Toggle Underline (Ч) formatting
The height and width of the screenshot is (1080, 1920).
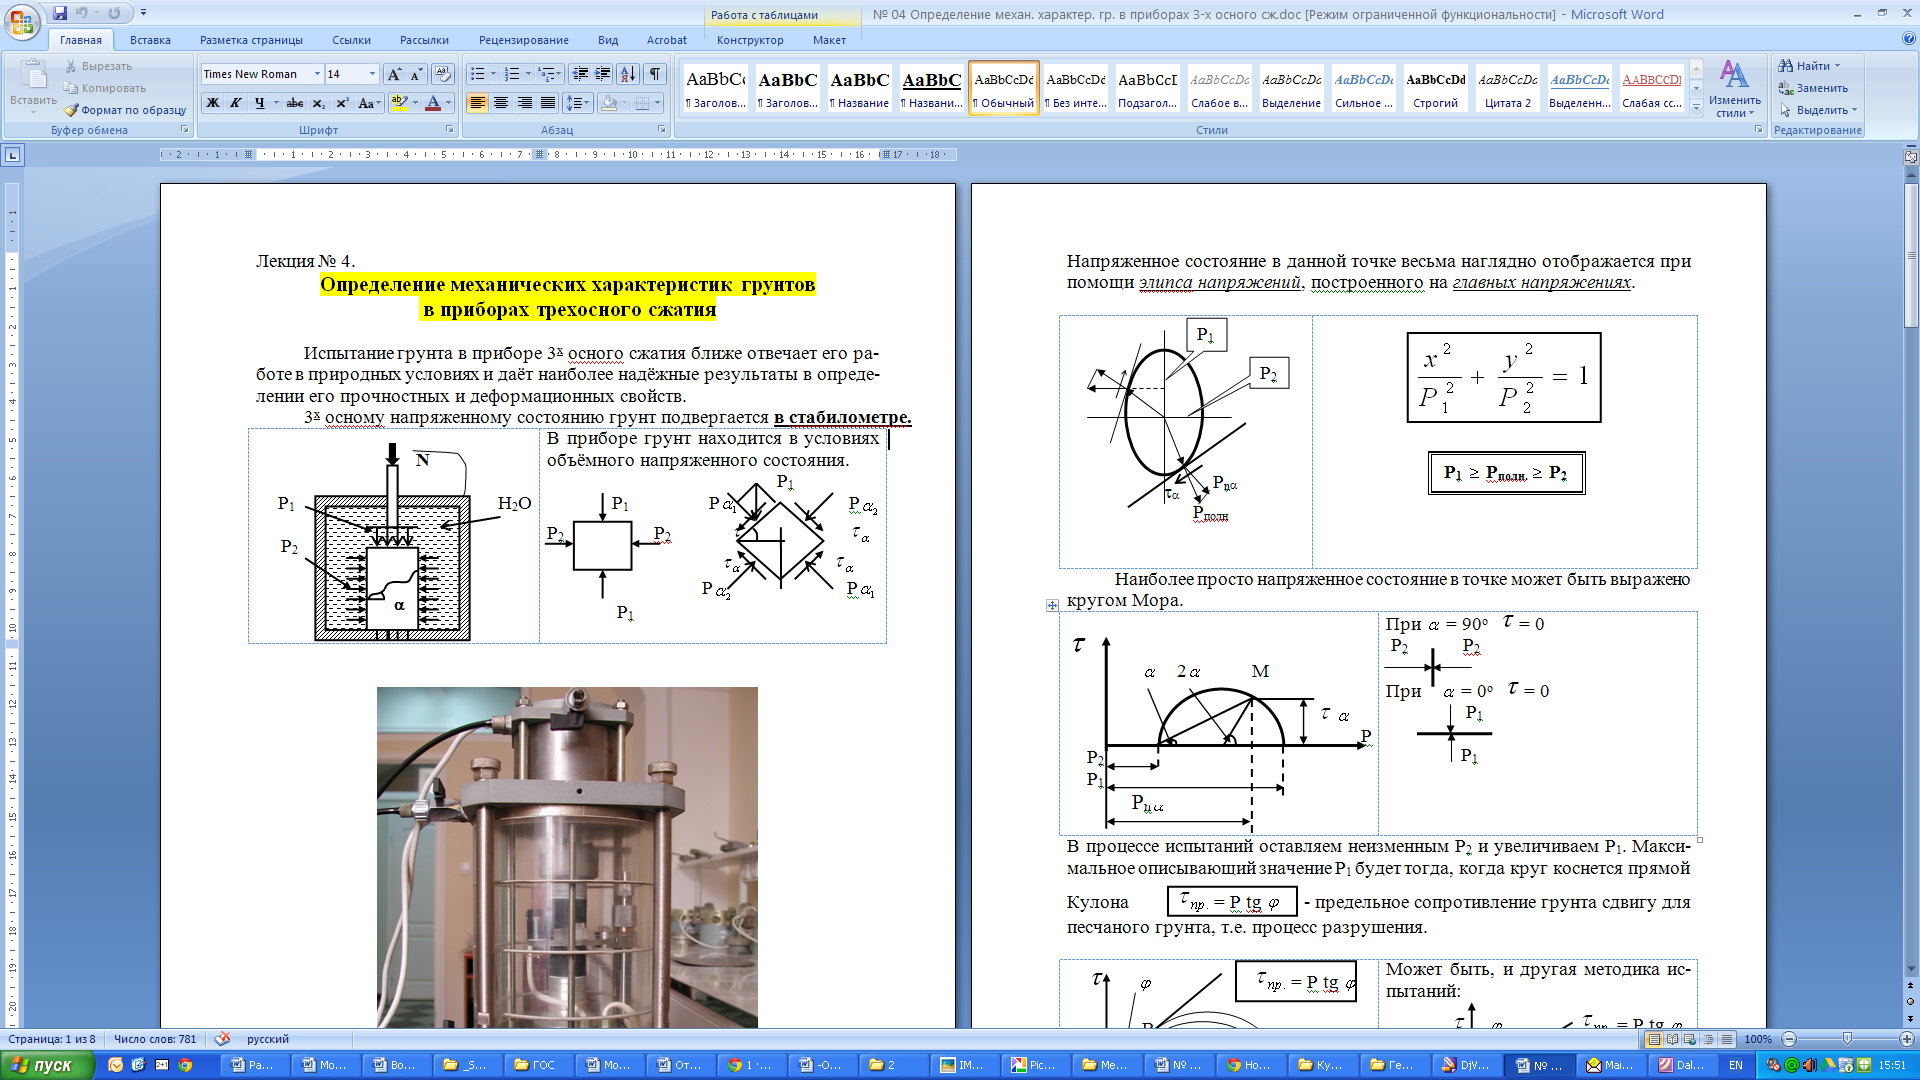[x=259, y=103]
